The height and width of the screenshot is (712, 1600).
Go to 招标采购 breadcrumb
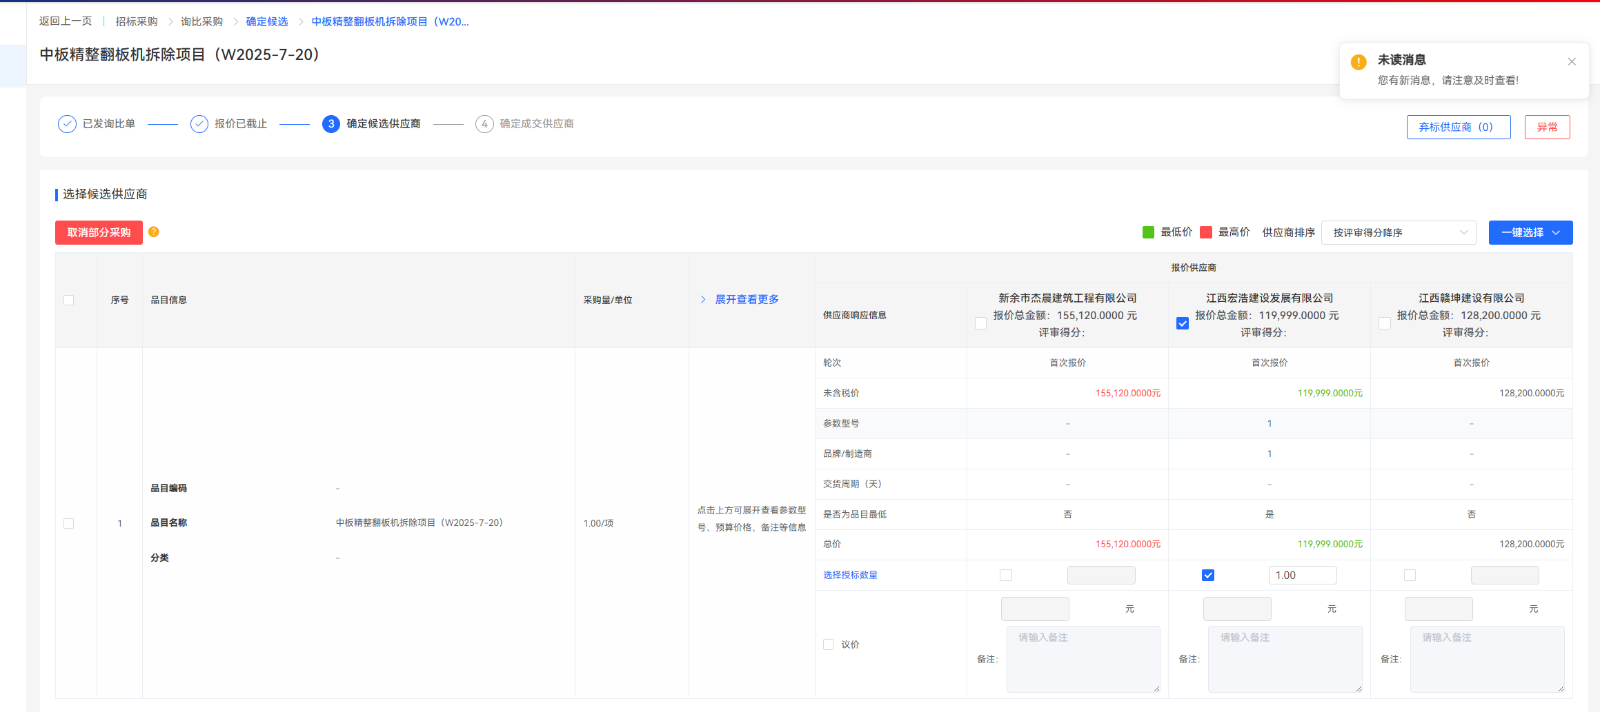coord(136,21)
